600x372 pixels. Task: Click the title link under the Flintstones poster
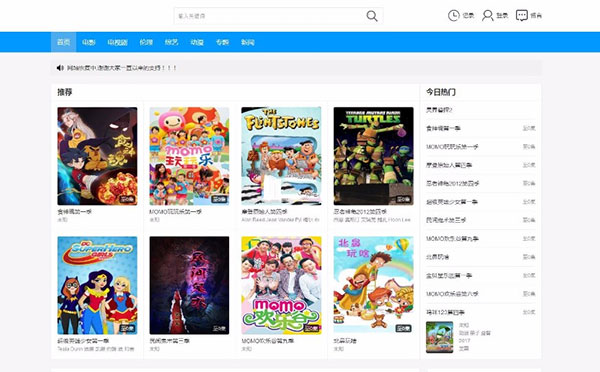coord(264,212)
